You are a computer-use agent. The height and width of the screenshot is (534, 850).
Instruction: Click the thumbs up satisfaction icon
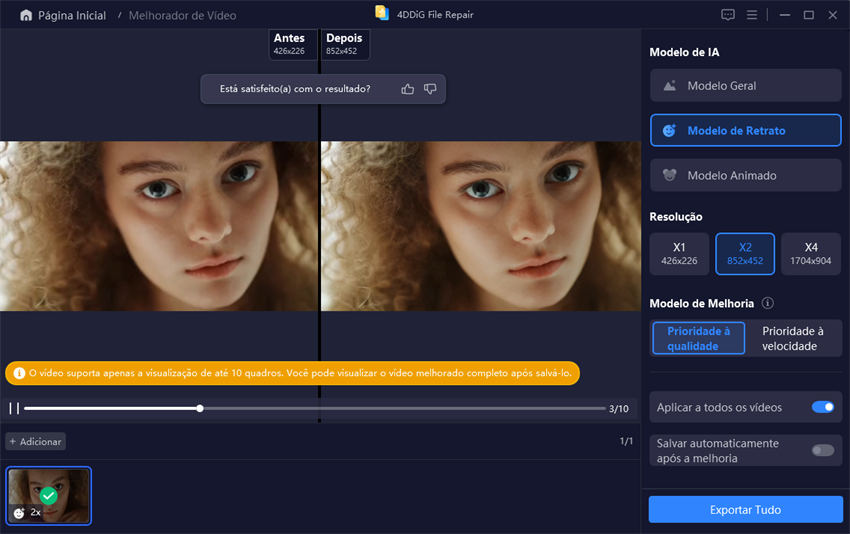(407, 89)
